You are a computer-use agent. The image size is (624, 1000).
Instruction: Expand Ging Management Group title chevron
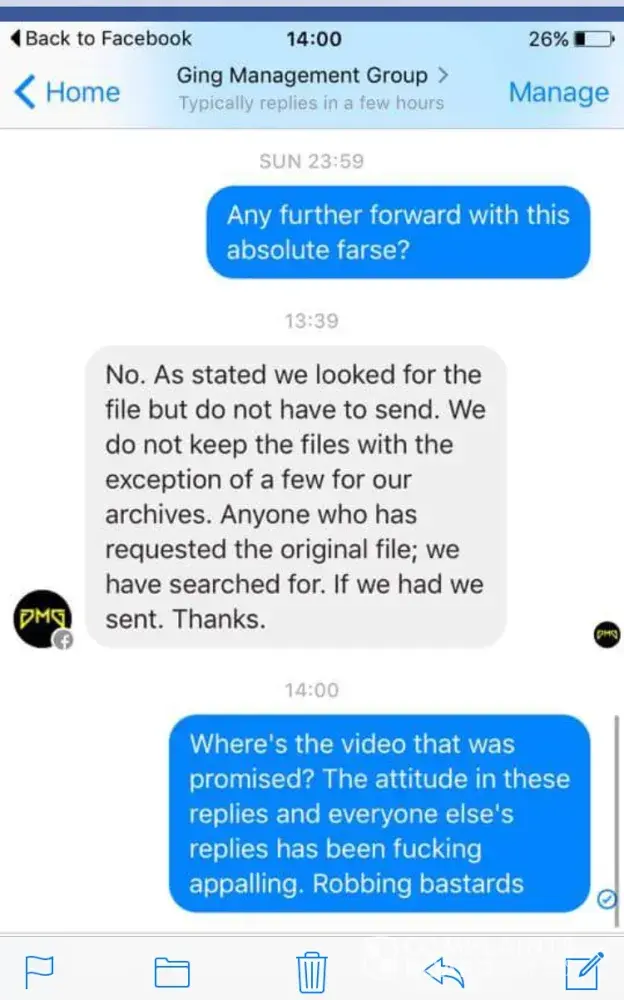point(443,75)
